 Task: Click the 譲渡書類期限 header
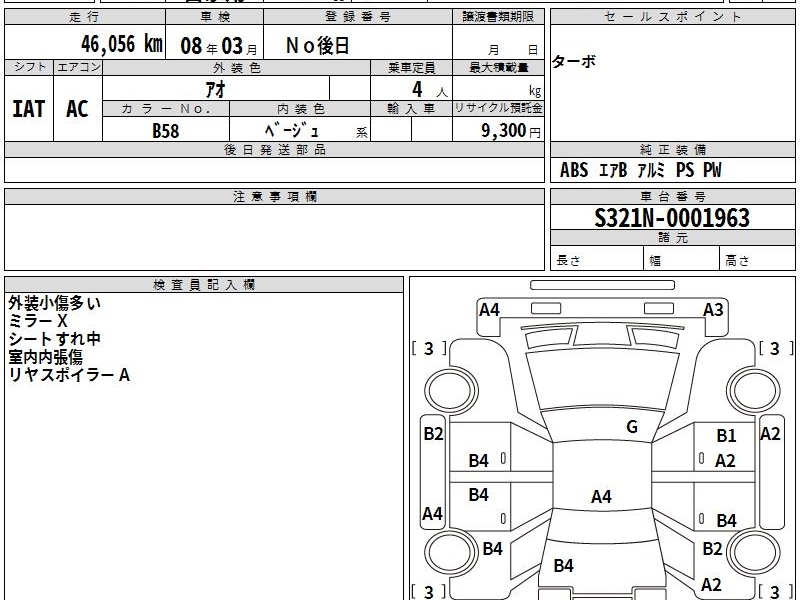pos(498,17)
